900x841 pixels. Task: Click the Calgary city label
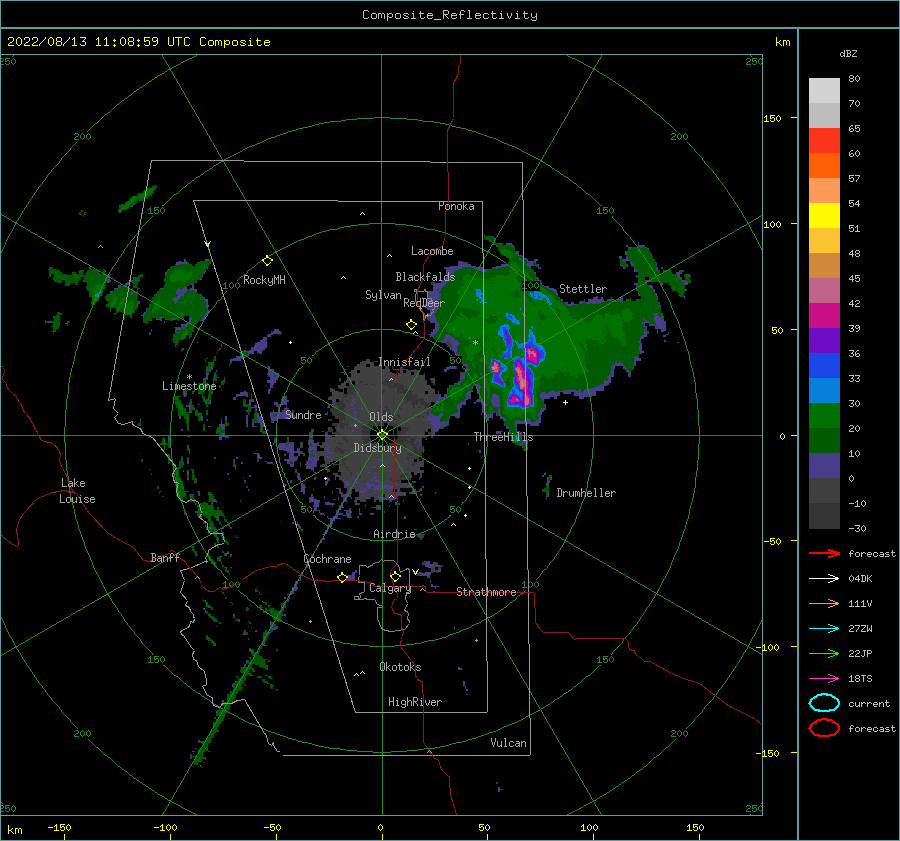click(390, 588)
